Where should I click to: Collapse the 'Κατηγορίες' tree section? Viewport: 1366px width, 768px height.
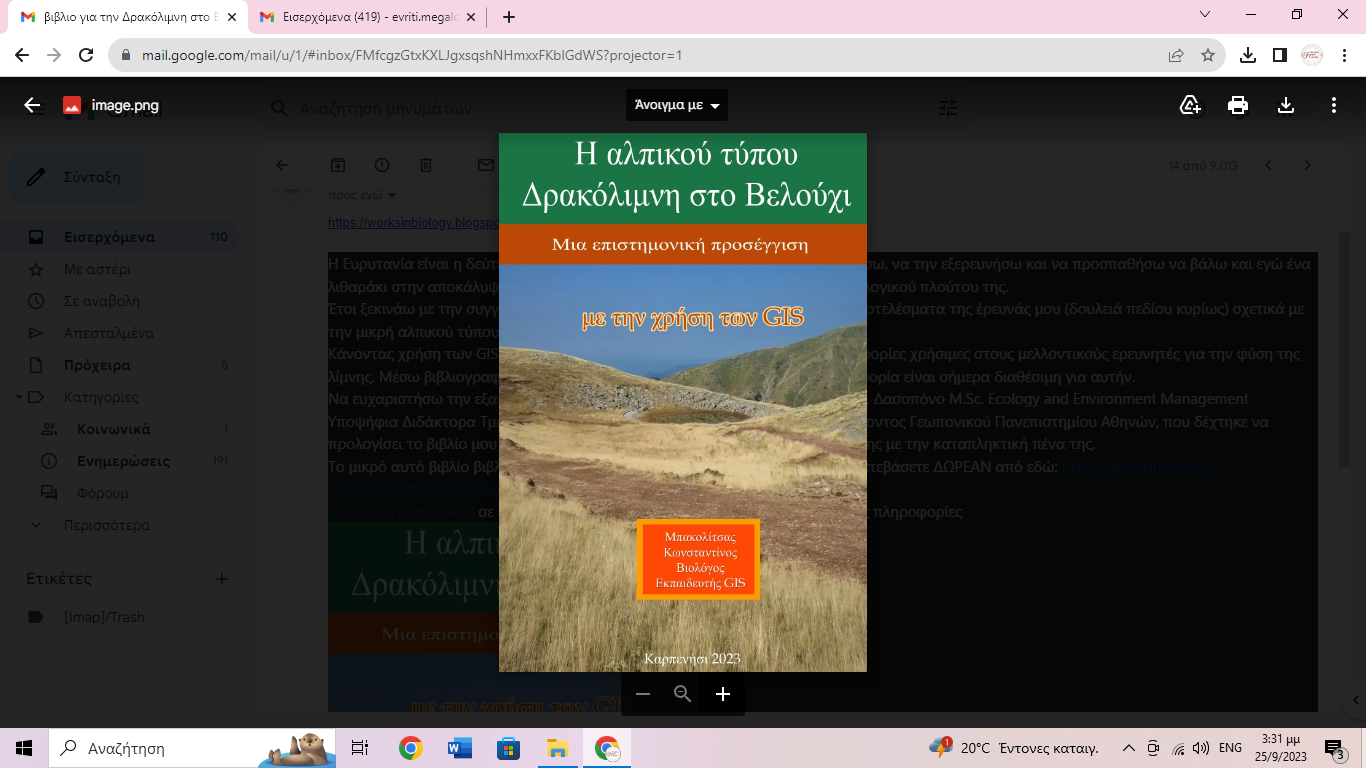(20, 397)
